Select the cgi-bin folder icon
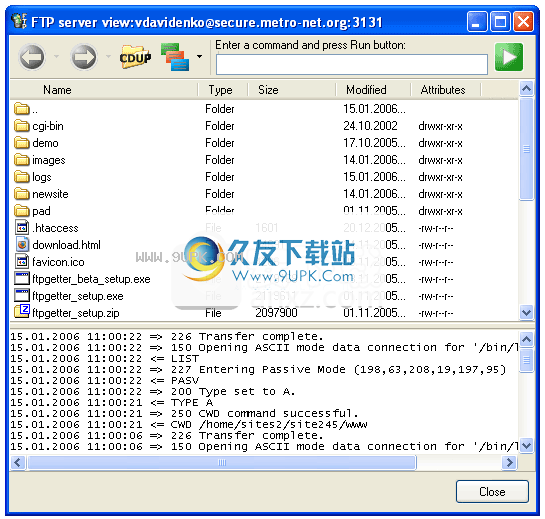 point(22,126)
